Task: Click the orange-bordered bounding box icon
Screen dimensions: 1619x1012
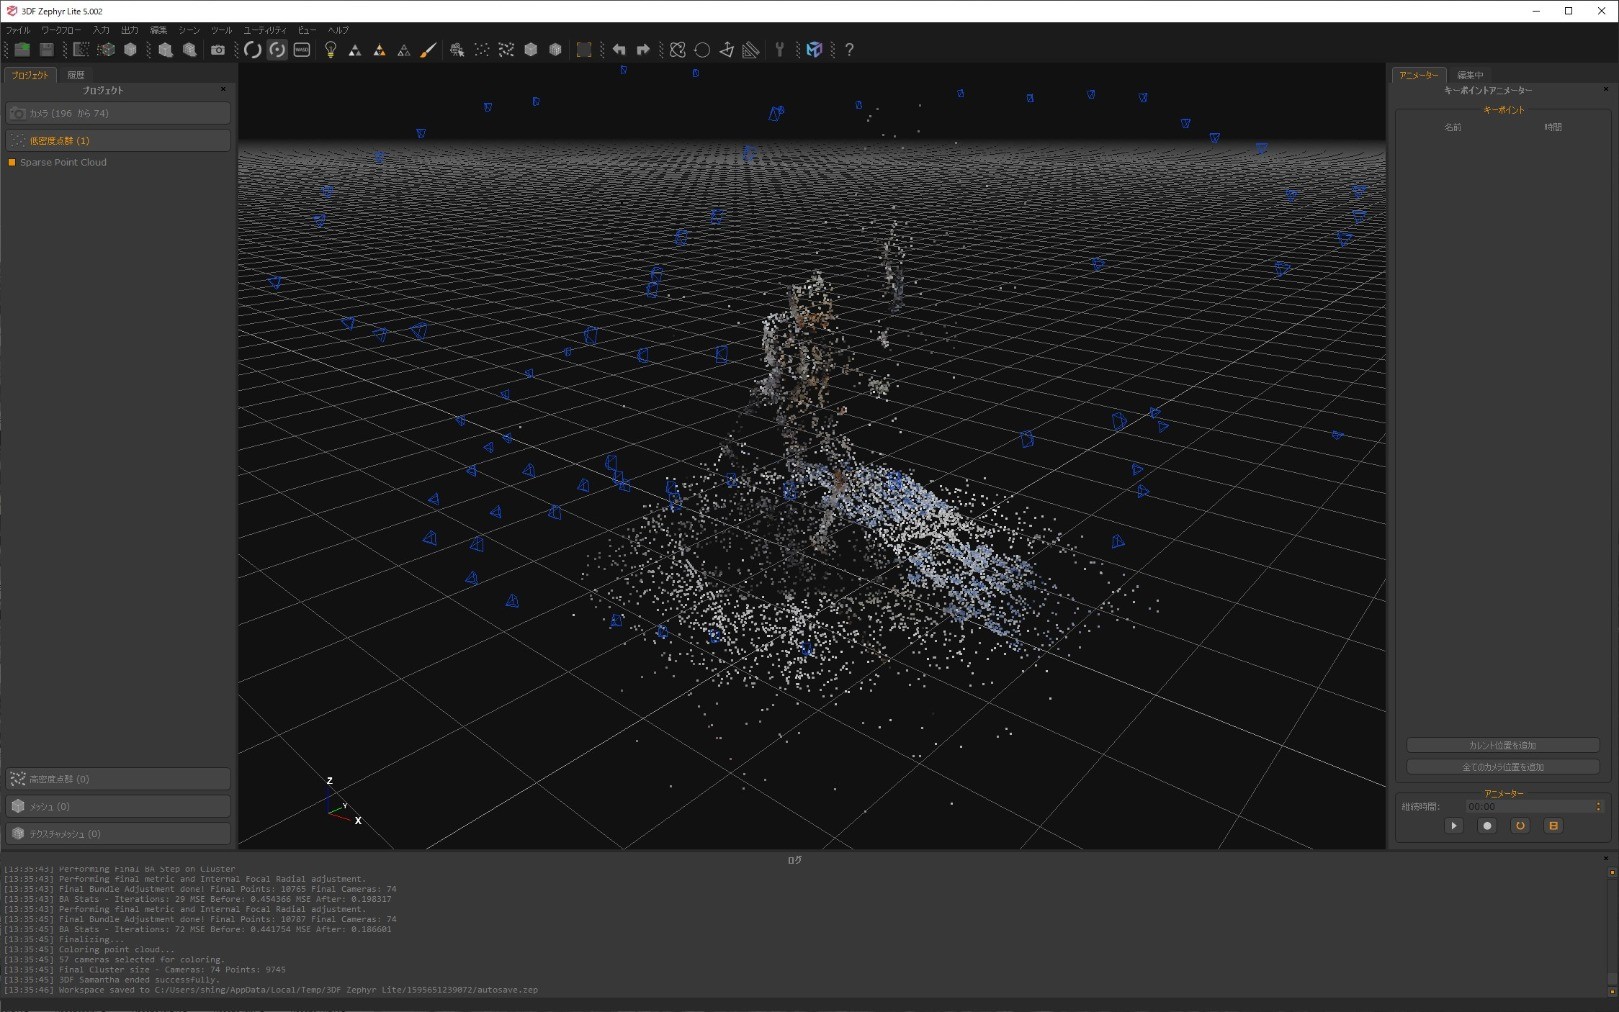Action: click(584, 50)
